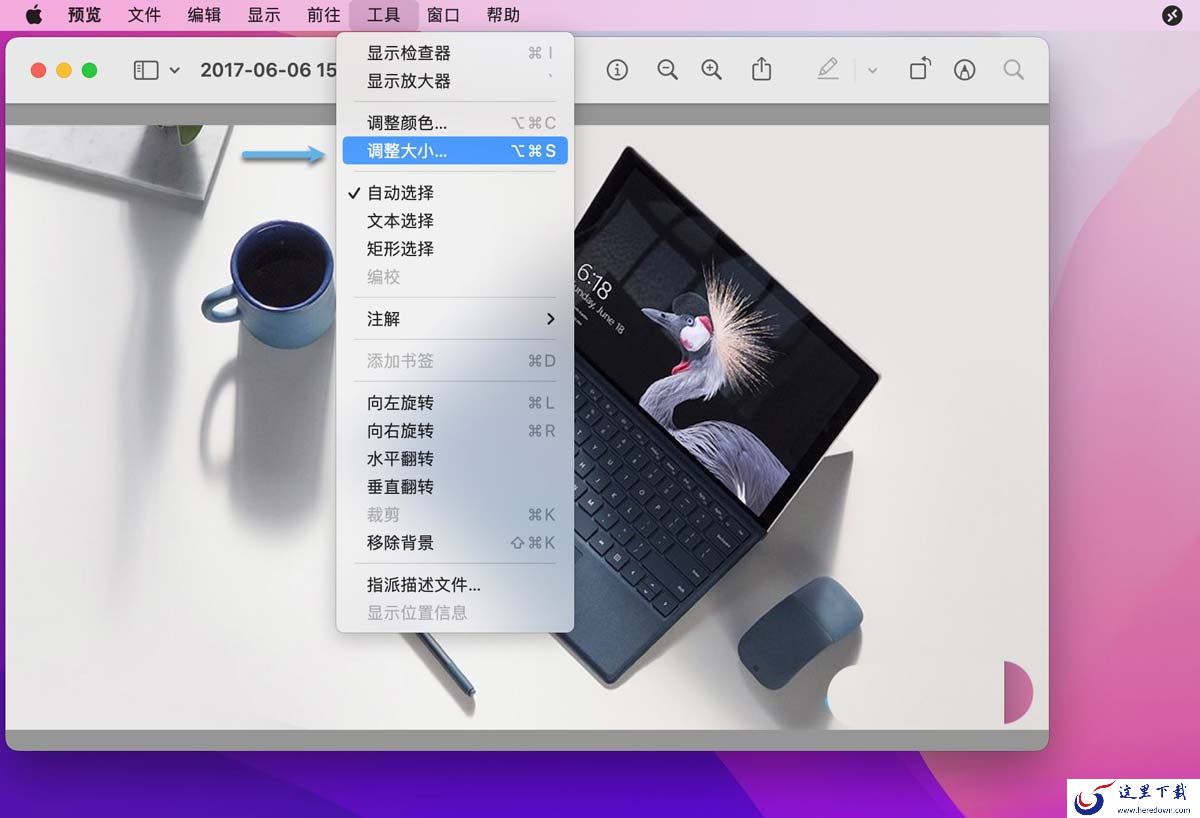Screen dimensions: 1200x818
Task: Open the 编辑 menu
Action: coord(204,15)
